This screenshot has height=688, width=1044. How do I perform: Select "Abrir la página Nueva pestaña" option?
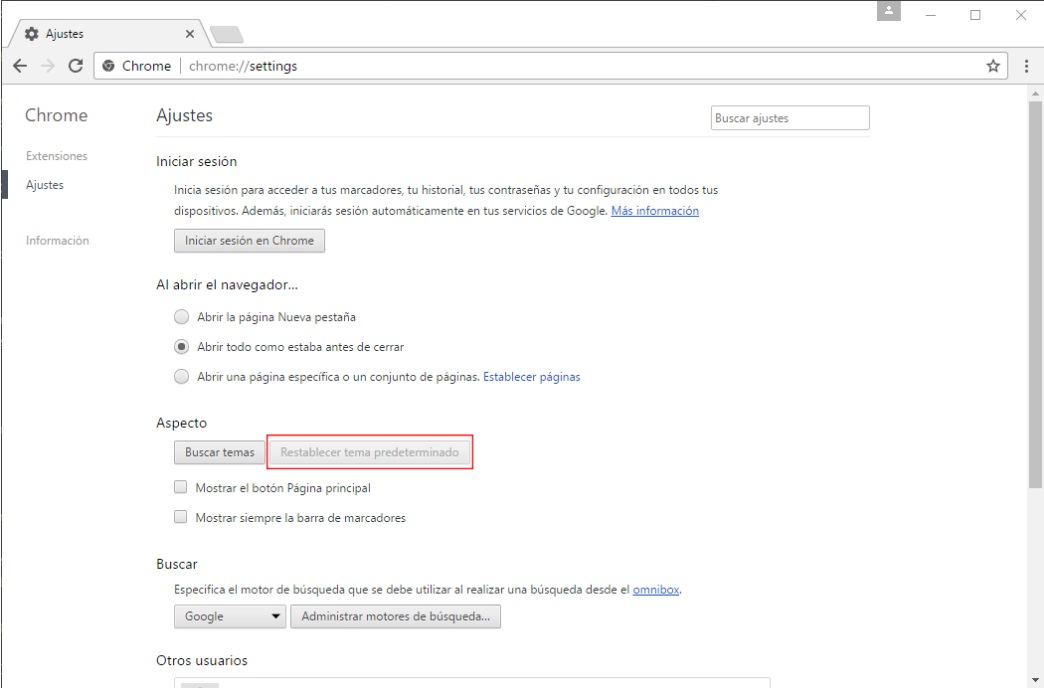coord(181,317)
